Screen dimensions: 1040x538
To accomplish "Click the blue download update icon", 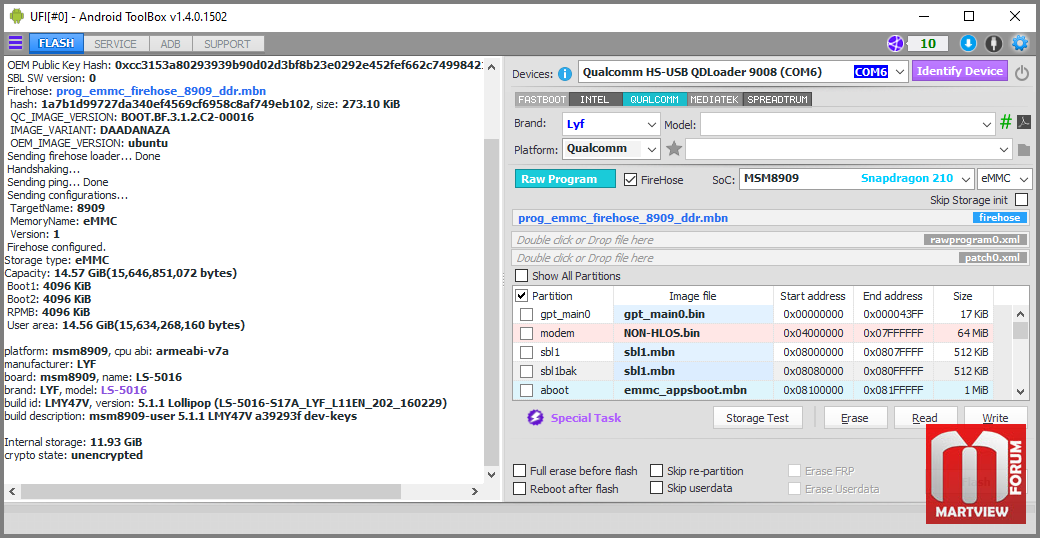I will [968, 44].
